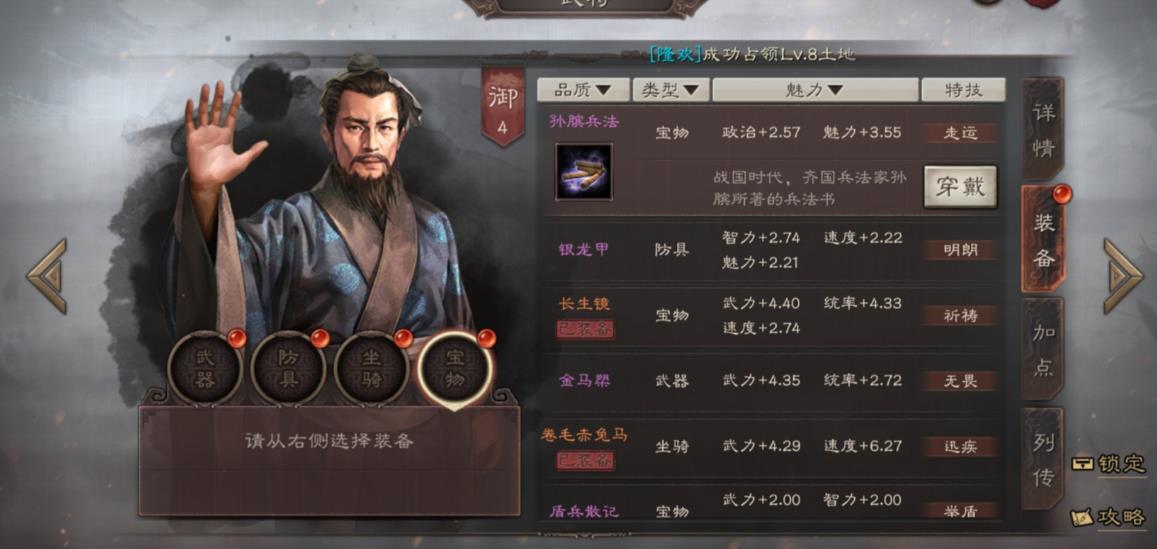Expand the 魅力 attribute sort dropdown

815,90
